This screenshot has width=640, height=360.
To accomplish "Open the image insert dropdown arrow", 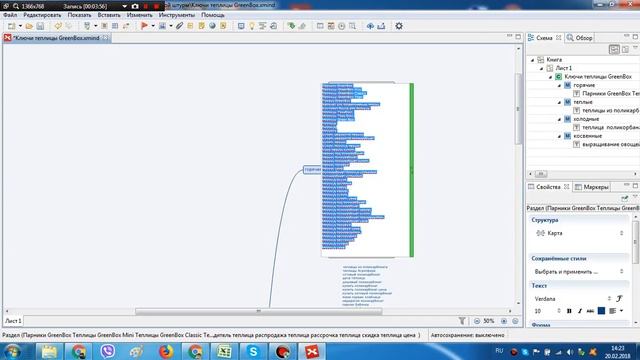I will (171, 26).
